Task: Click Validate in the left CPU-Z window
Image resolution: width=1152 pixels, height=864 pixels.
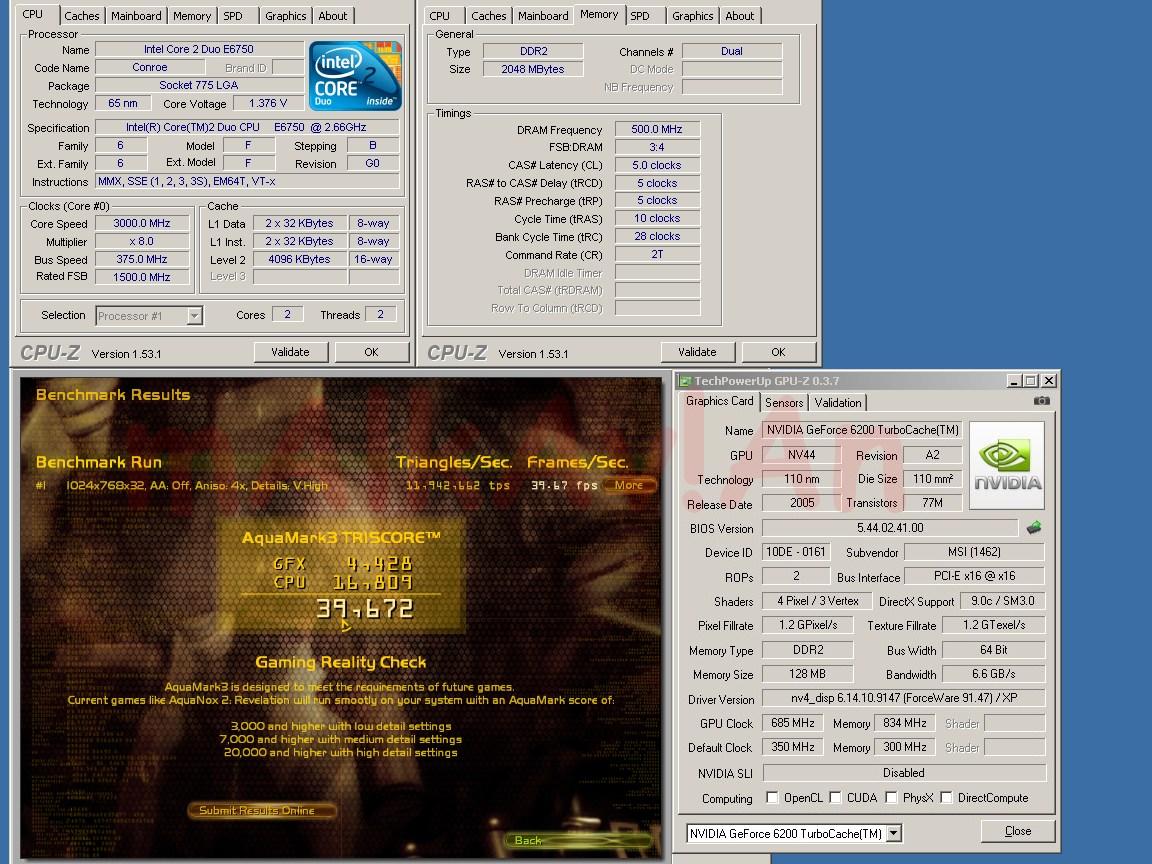Action: click(x=290, y=353)
